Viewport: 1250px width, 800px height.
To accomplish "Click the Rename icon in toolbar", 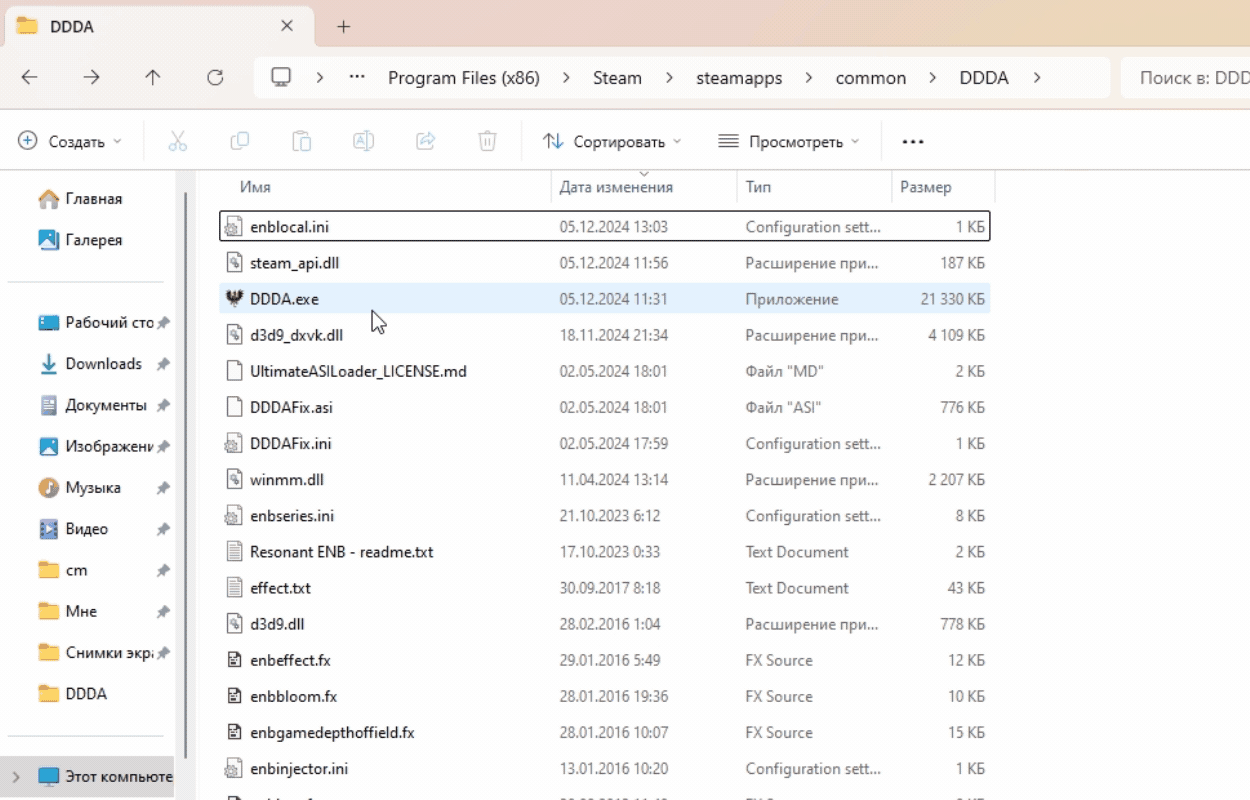I will click(x=364, y=141).
